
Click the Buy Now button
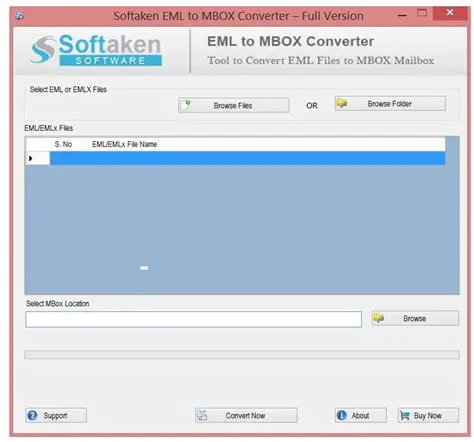click(x=428, y=415)
